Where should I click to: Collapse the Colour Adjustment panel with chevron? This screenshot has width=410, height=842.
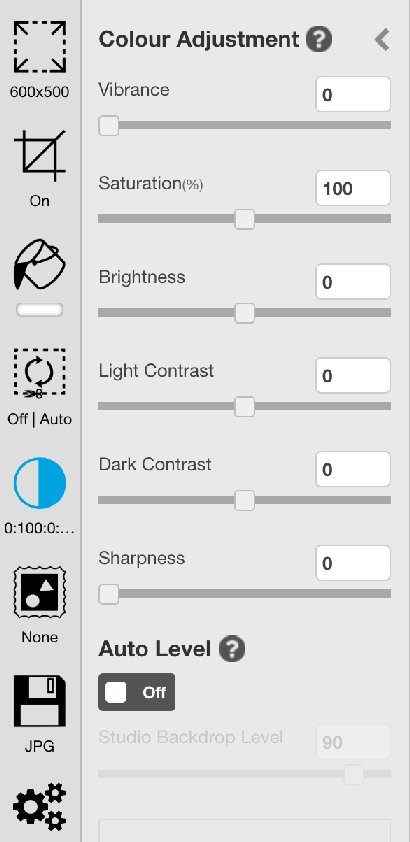pos(382,39)
